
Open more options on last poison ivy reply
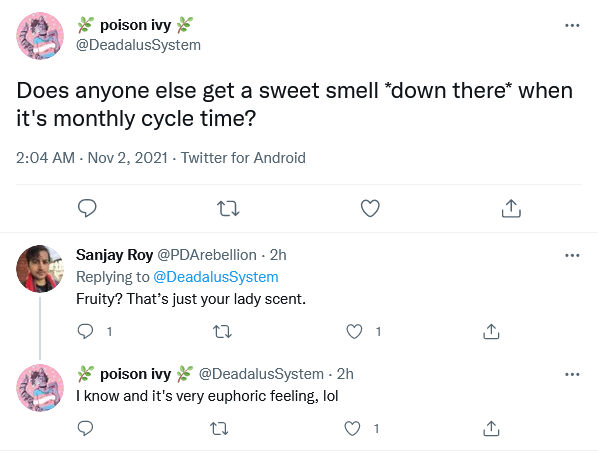click(572, 374)
